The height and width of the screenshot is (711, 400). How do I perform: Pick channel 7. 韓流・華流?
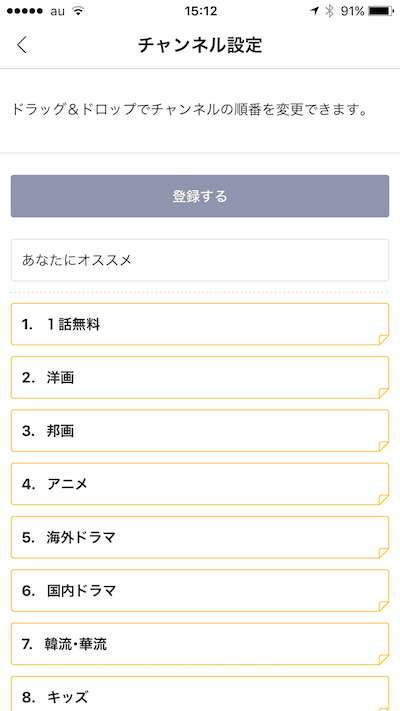pyautogui.click(x=200, y=644)
